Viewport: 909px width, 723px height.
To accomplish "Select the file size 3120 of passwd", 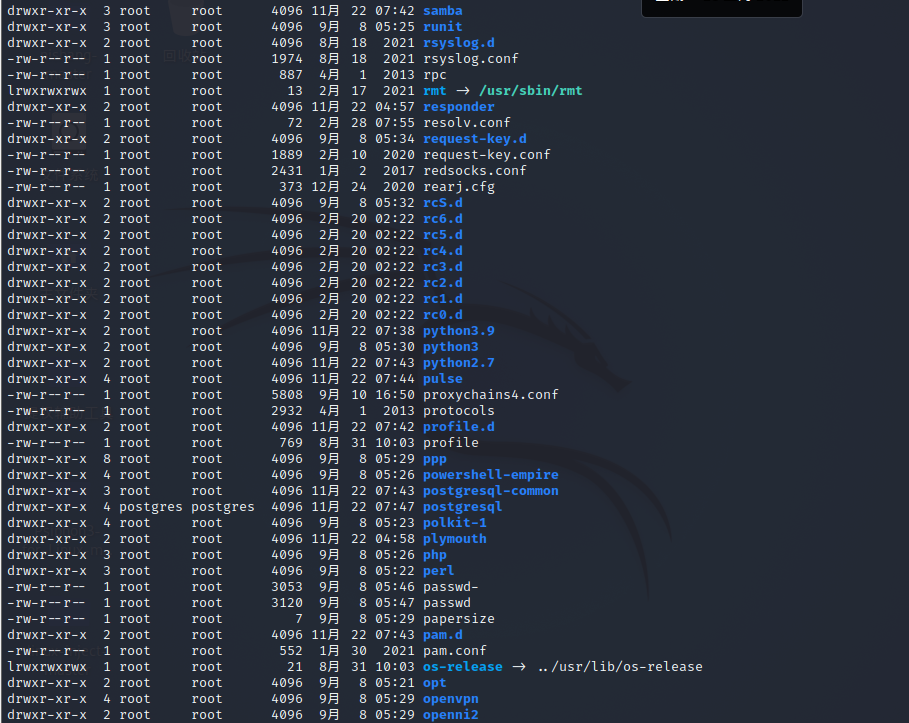I will 287,603.
